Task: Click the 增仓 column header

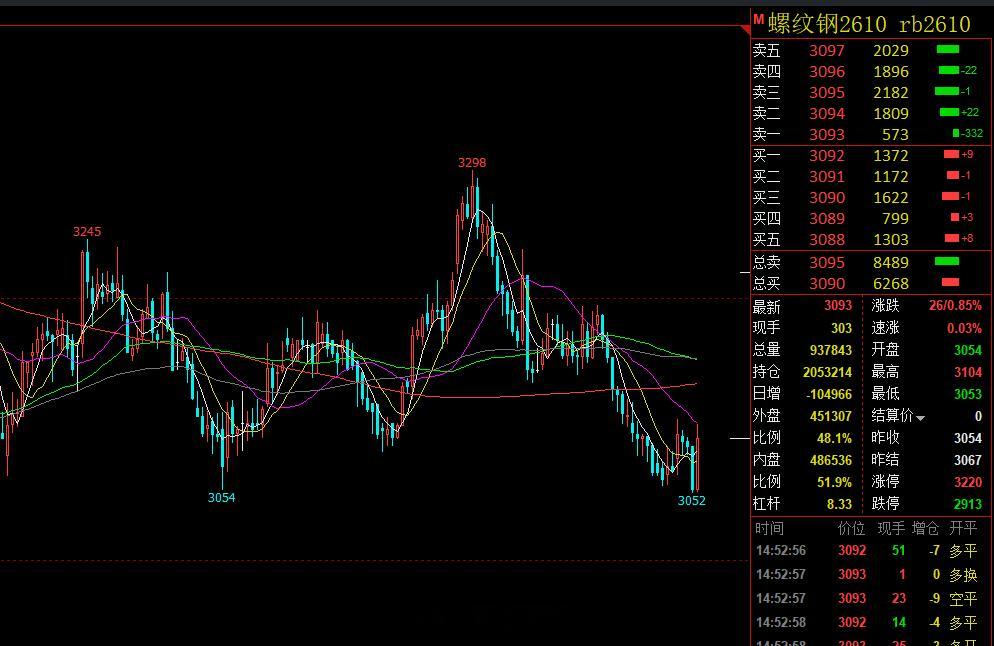Action: point(926,528)
